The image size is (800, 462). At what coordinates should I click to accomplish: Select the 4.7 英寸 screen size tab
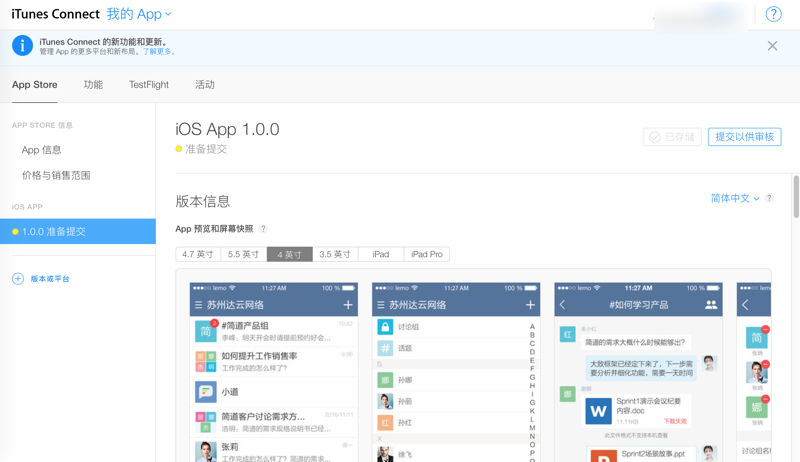pos(198,254)
